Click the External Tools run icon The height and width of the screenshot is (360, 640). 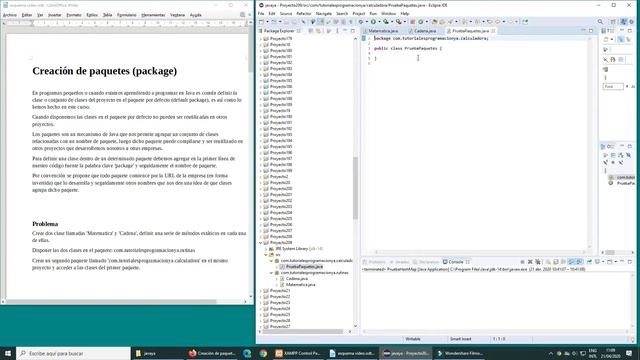pos(399,22)
